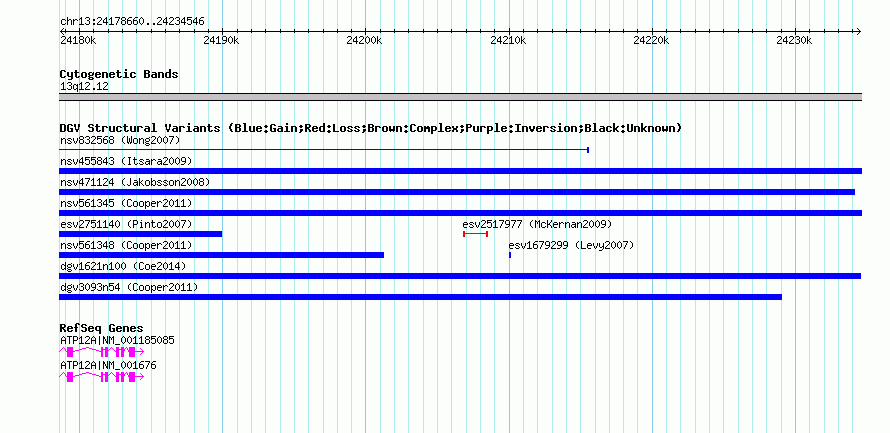Click the blue bar for dgv3093n54
The height and width of the screenshot is (433, 890).
pos(421,297)
